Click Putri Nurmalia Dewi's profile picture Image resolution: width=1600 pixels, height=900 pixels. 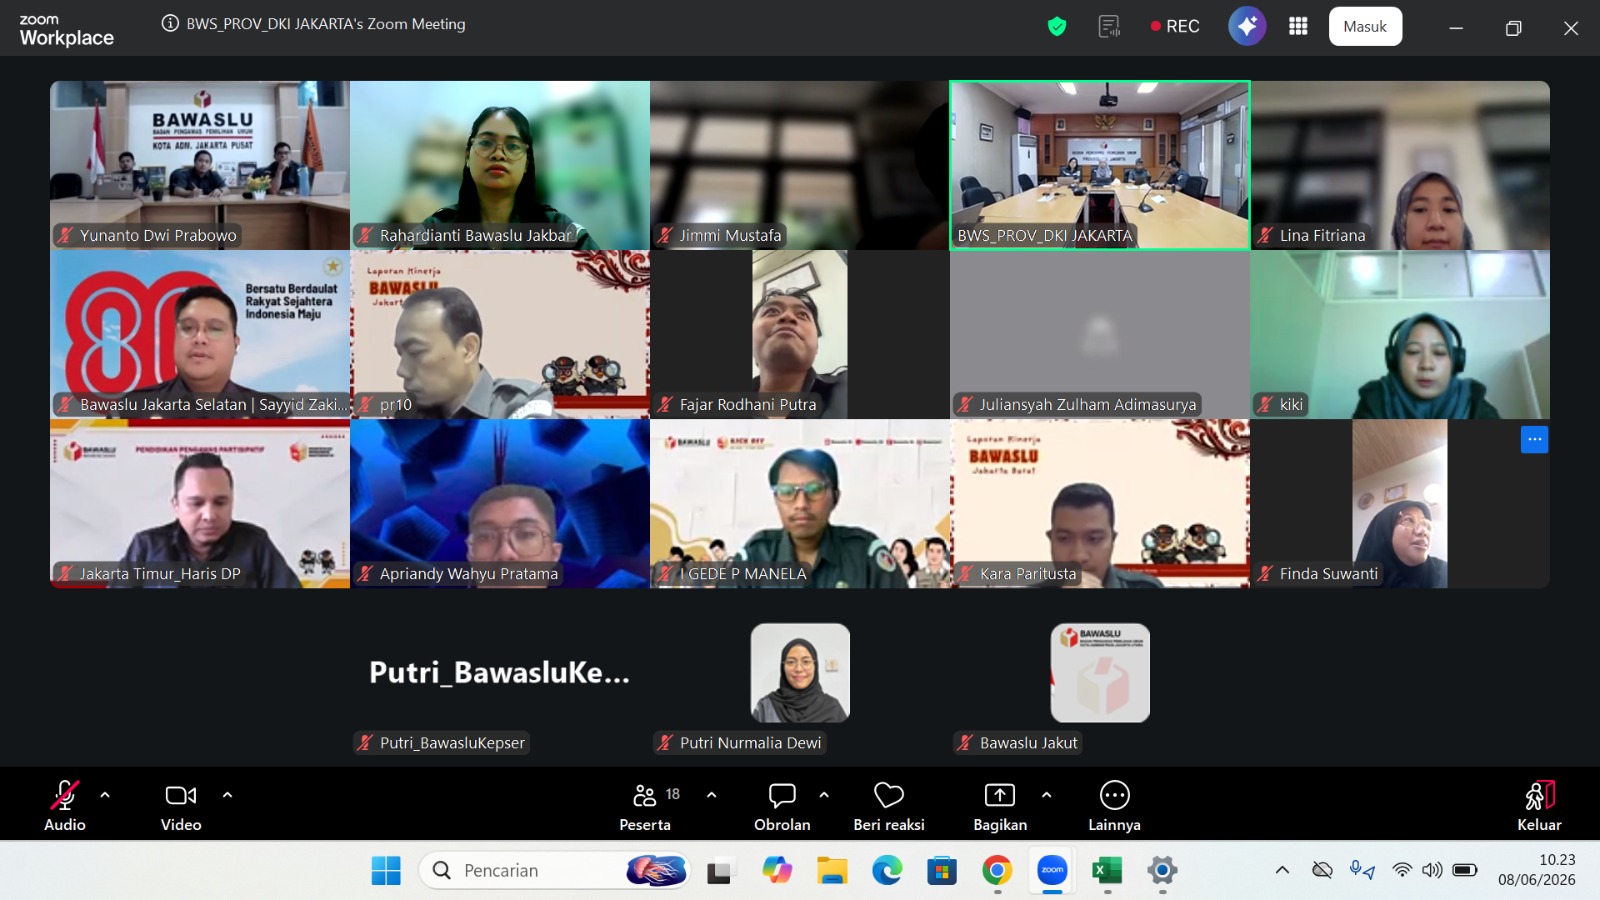[800, 673]
